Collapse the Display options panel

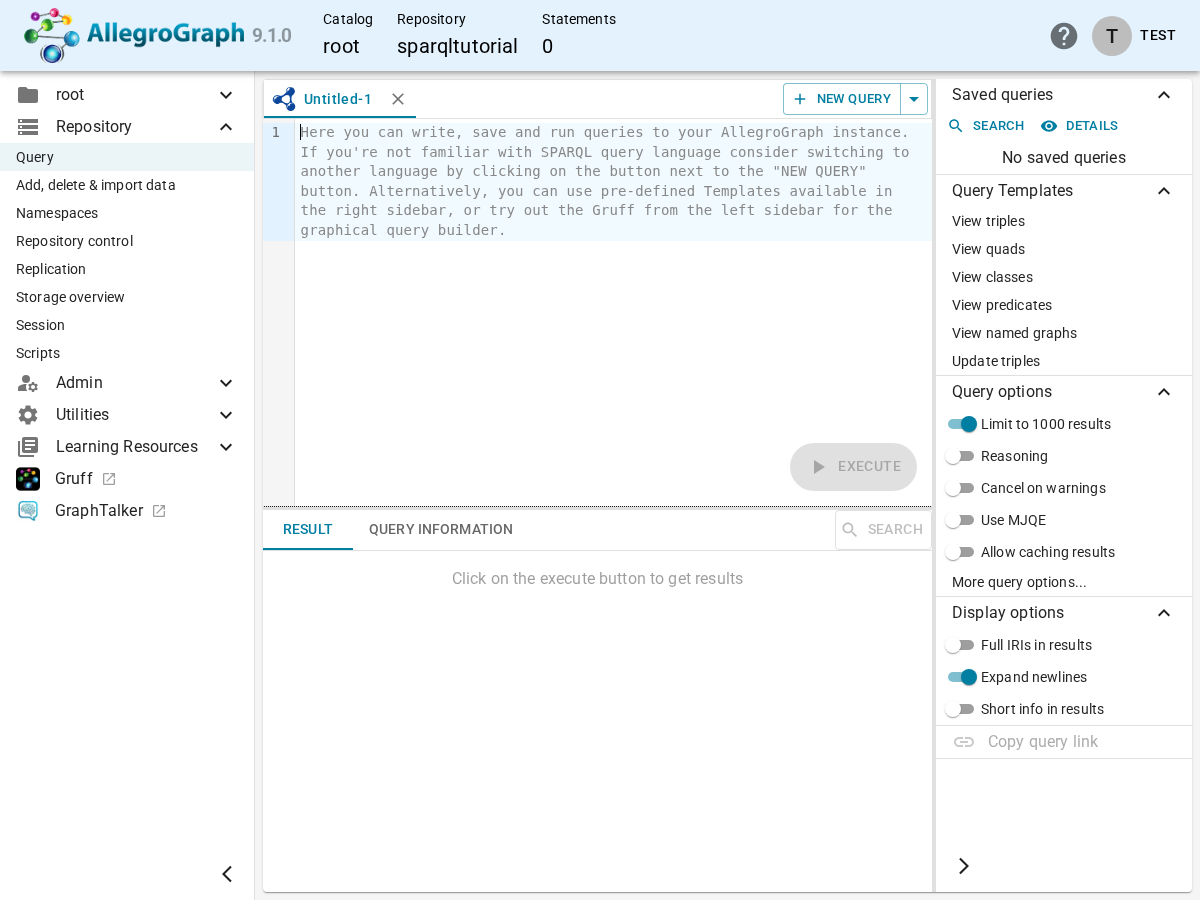[x=1164, y=613]
